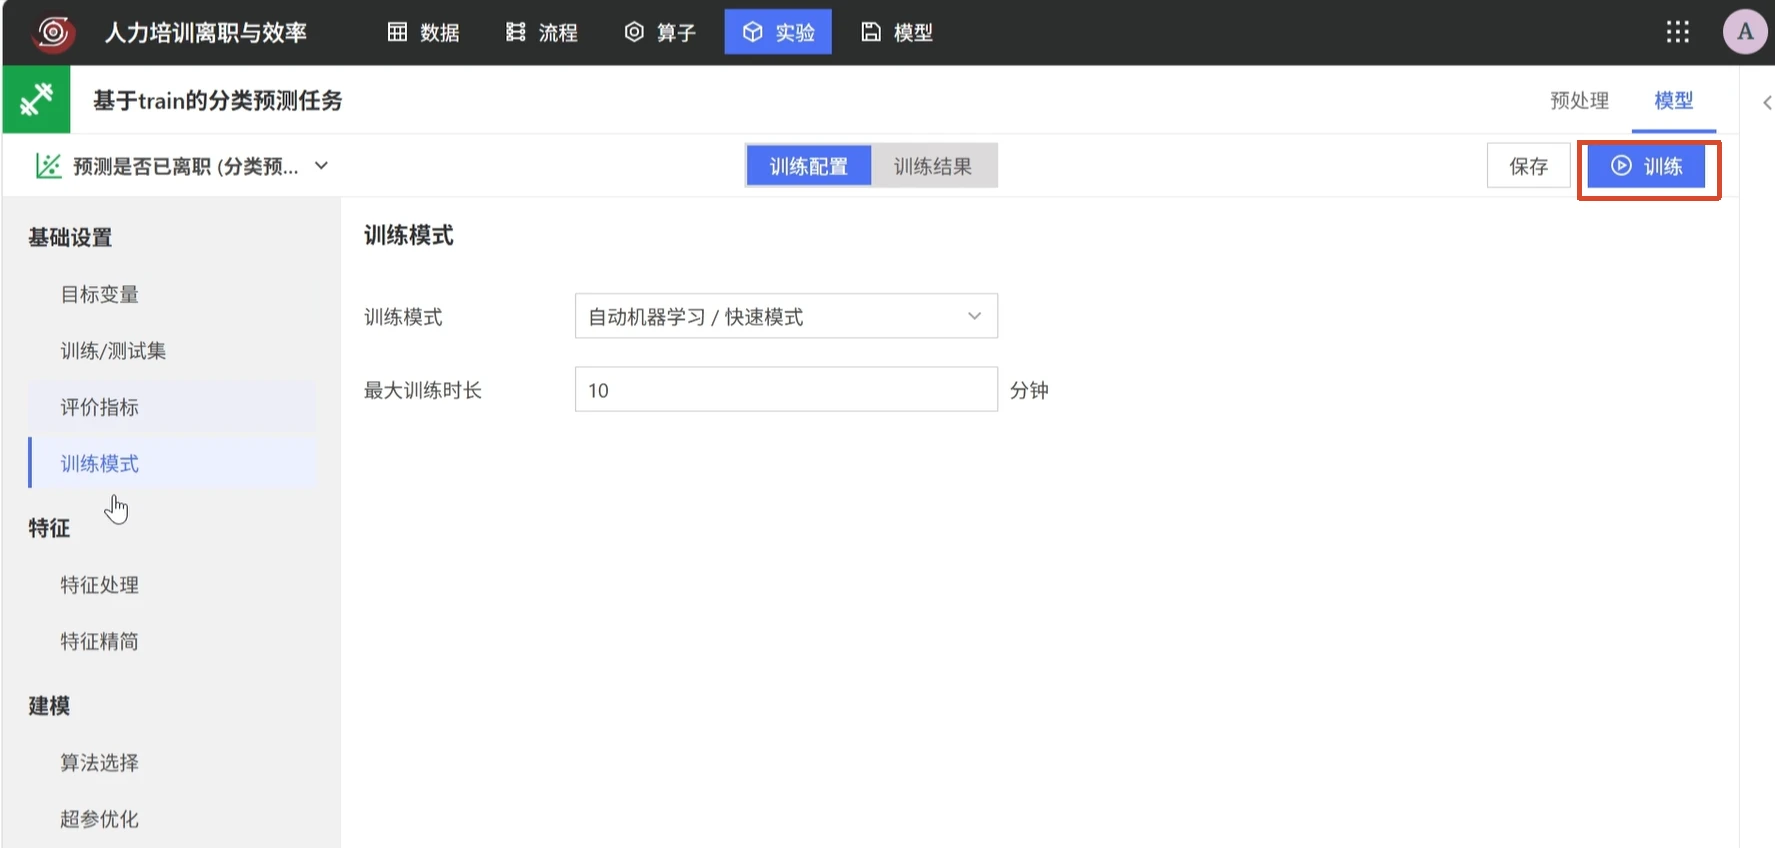Expand the 预测是否已离职 task dropdown
1775x848 pixels.
(321, 166)
